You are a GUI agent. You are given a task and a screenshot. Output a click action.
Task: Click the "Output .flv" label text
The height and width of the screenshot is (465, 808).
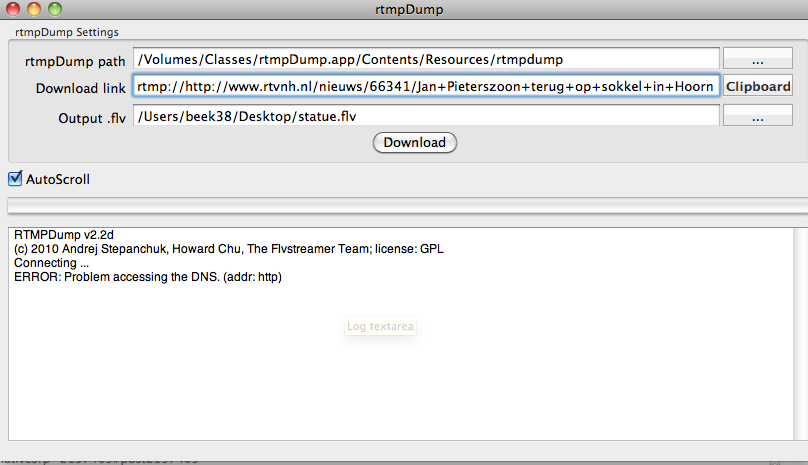pos(91,118)
